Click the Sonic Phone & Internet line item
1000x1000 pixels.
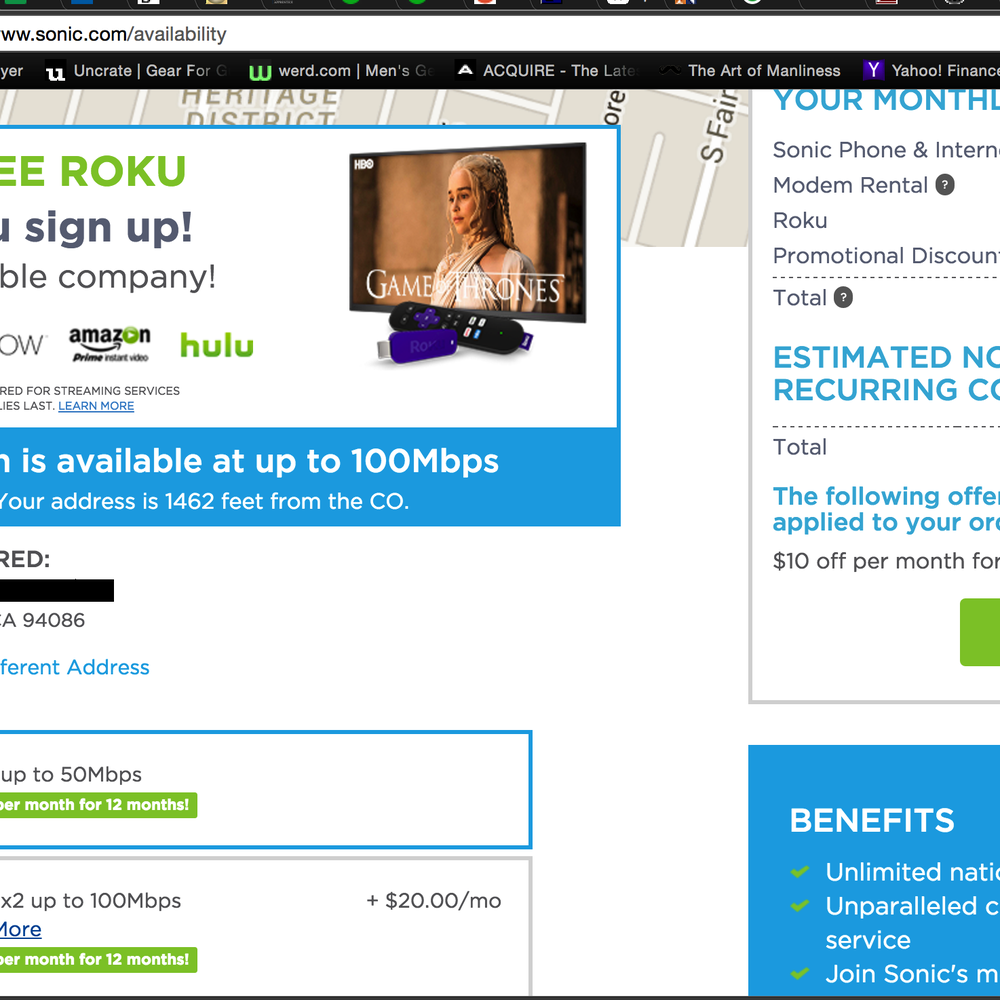click(886, 150)
